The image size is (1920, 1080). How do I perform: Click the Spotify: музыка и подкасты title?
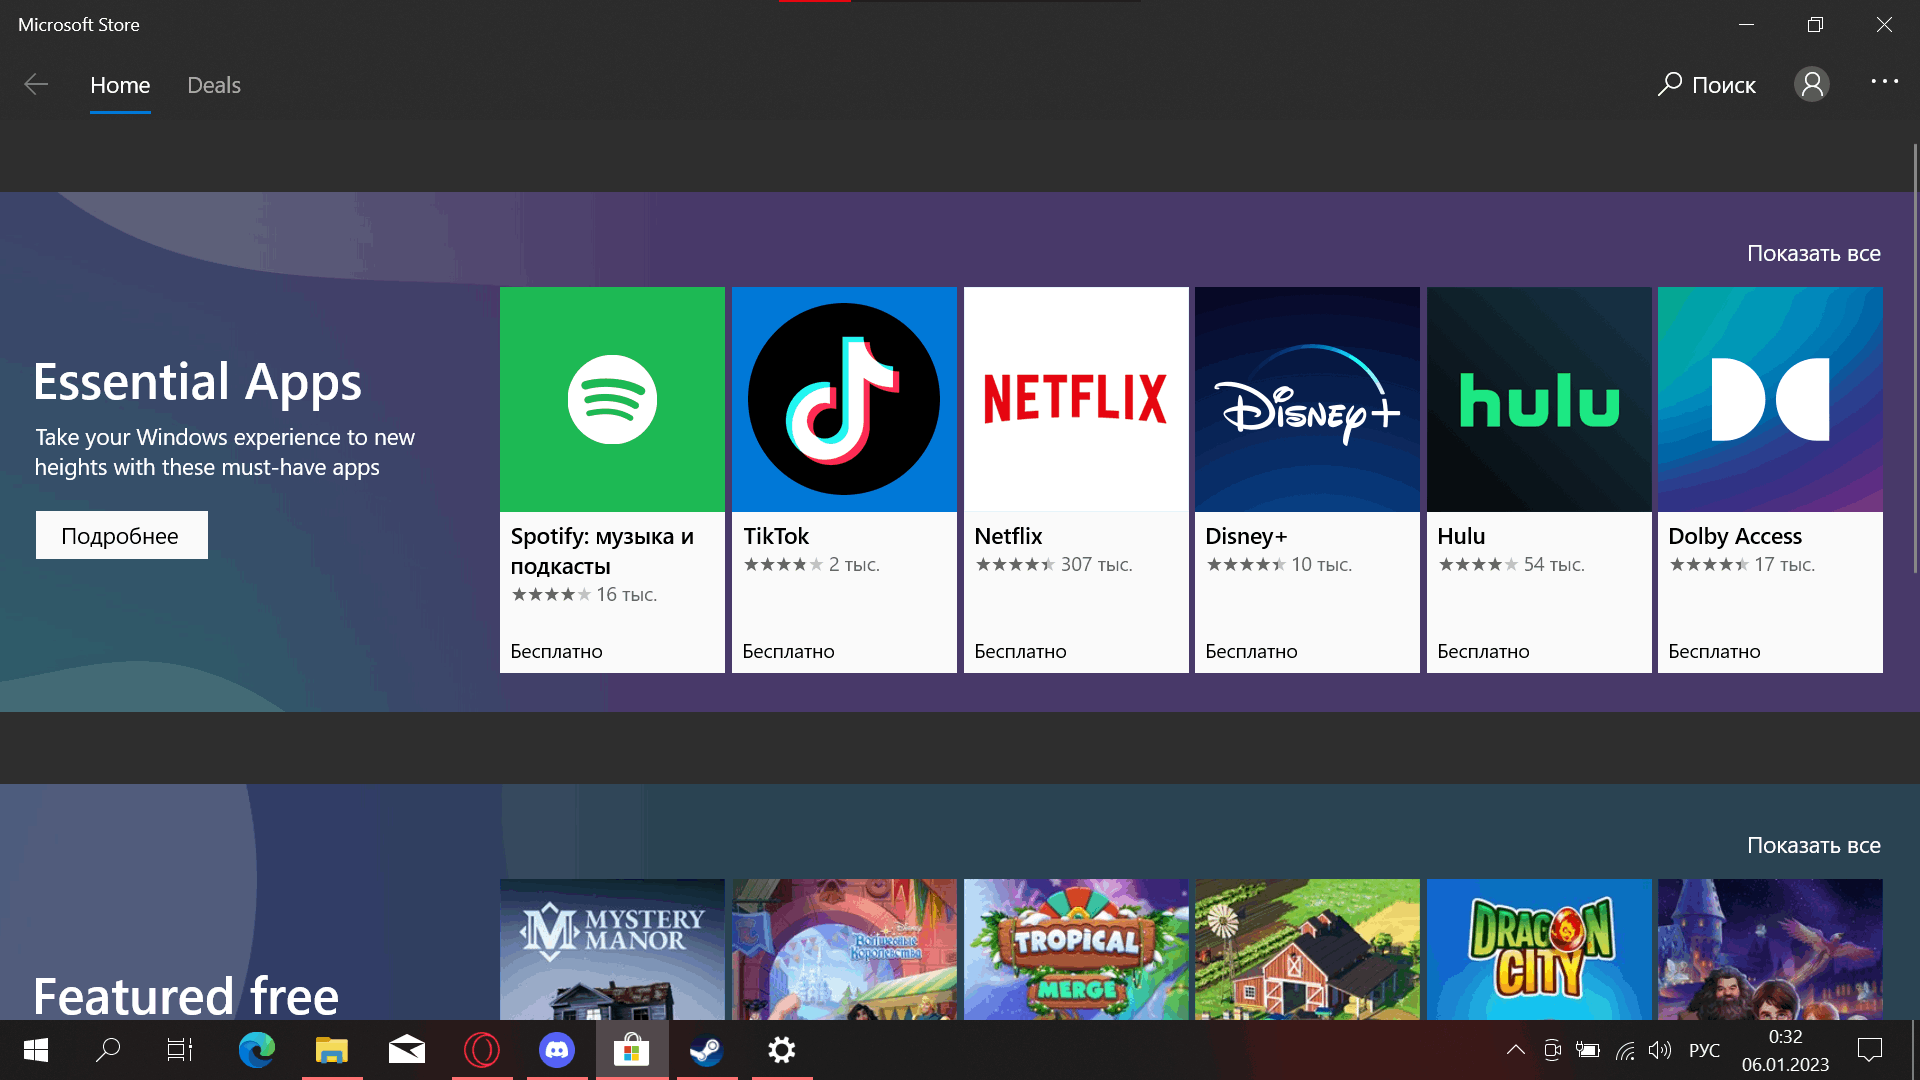[x=602, y=551]
